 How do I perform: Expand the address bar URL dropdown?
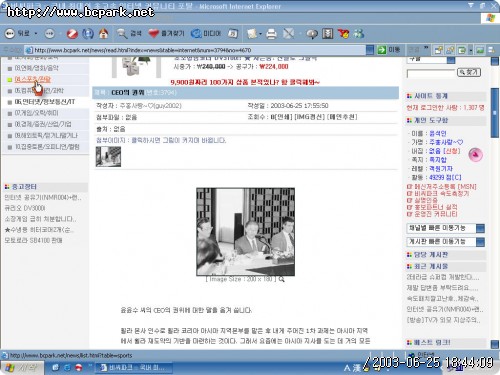370,50
